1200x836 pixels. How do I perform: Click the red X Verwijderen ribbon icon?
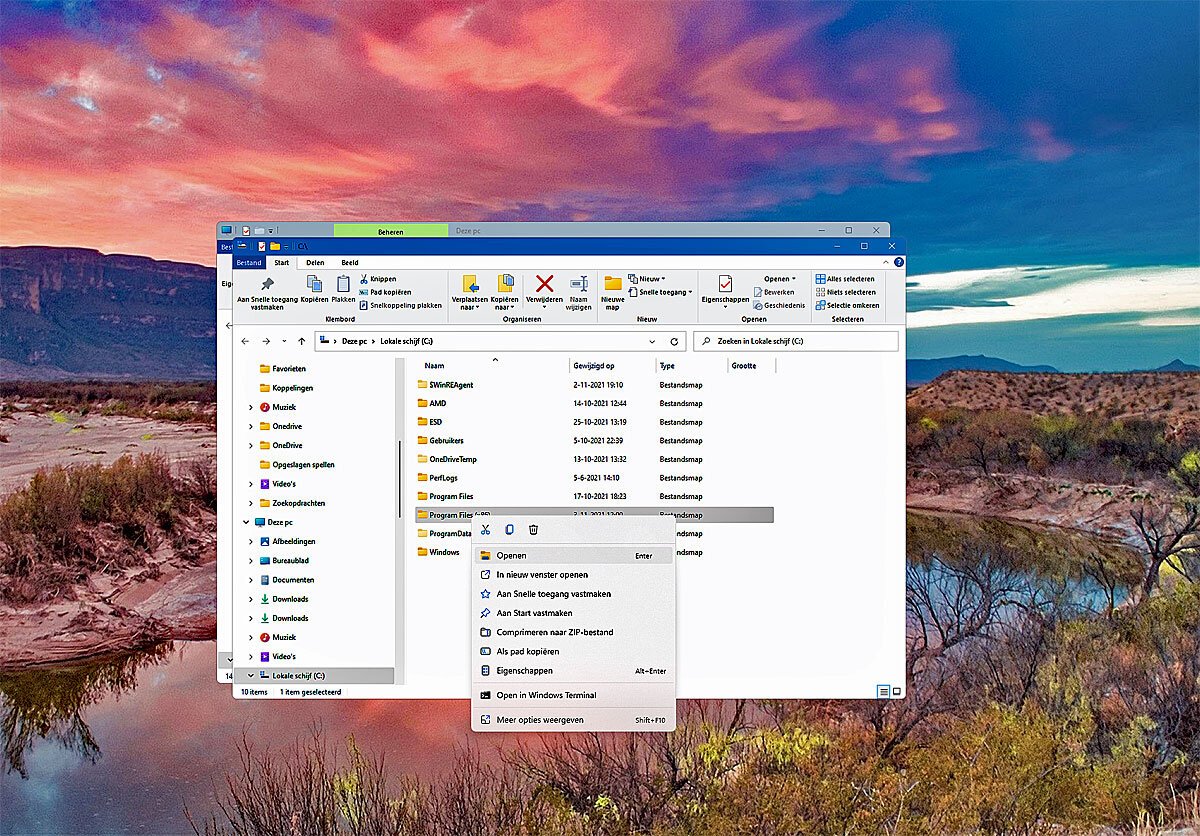coord(544,285)
